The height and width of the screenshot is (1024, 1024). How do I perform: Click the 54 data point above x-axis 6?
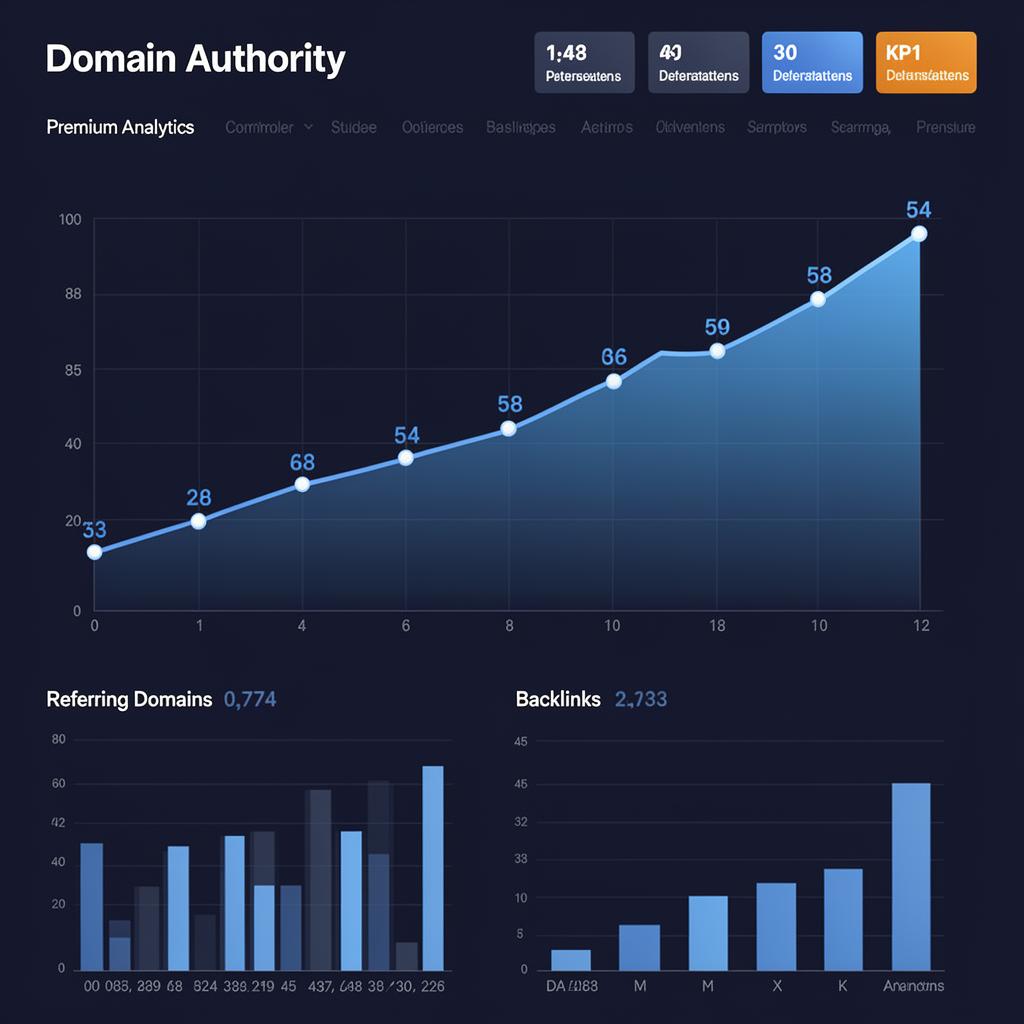(406, 458)
